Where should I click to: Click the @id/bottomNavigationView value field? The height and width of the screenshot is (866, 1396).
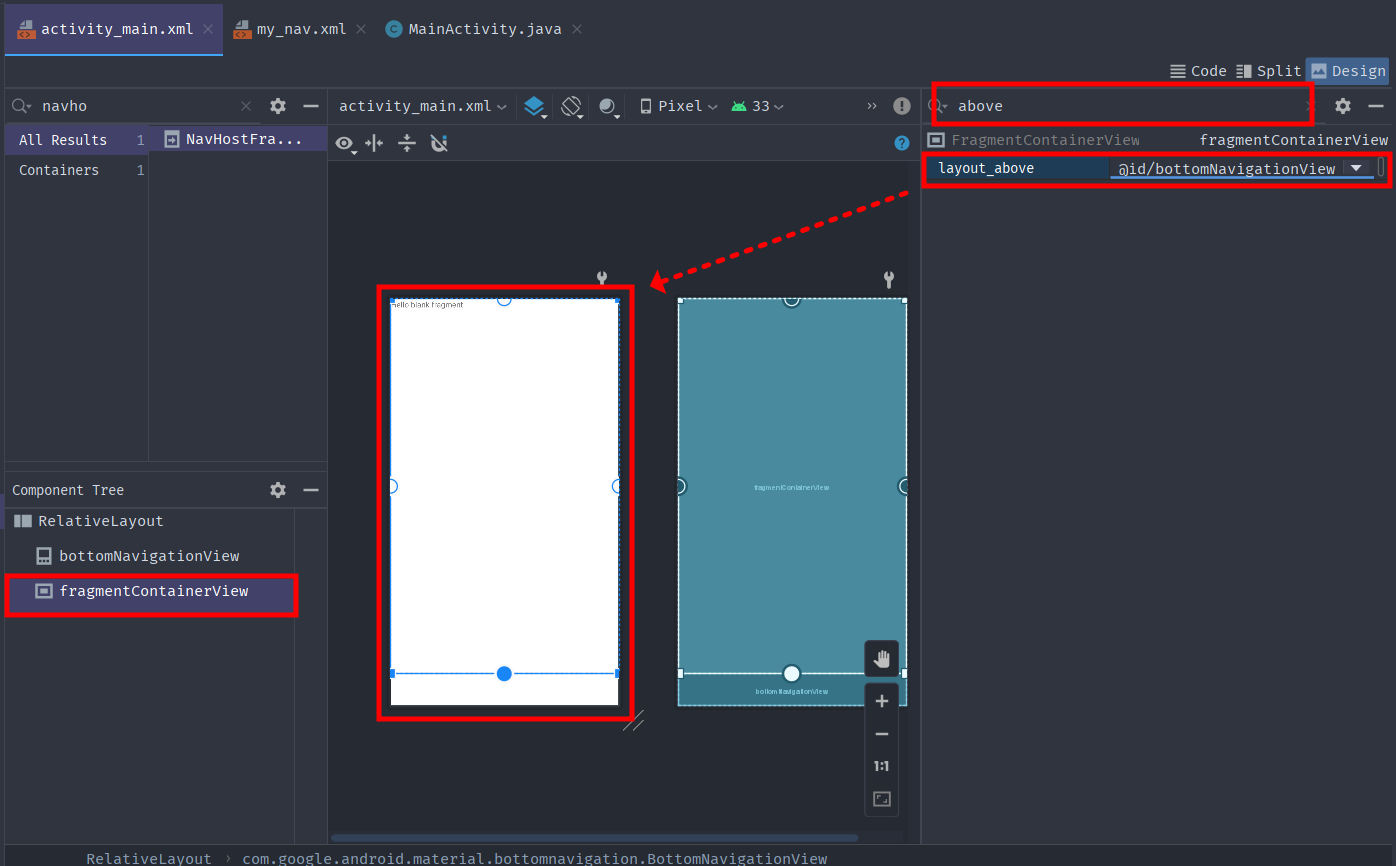click(x=1226, y=169)
